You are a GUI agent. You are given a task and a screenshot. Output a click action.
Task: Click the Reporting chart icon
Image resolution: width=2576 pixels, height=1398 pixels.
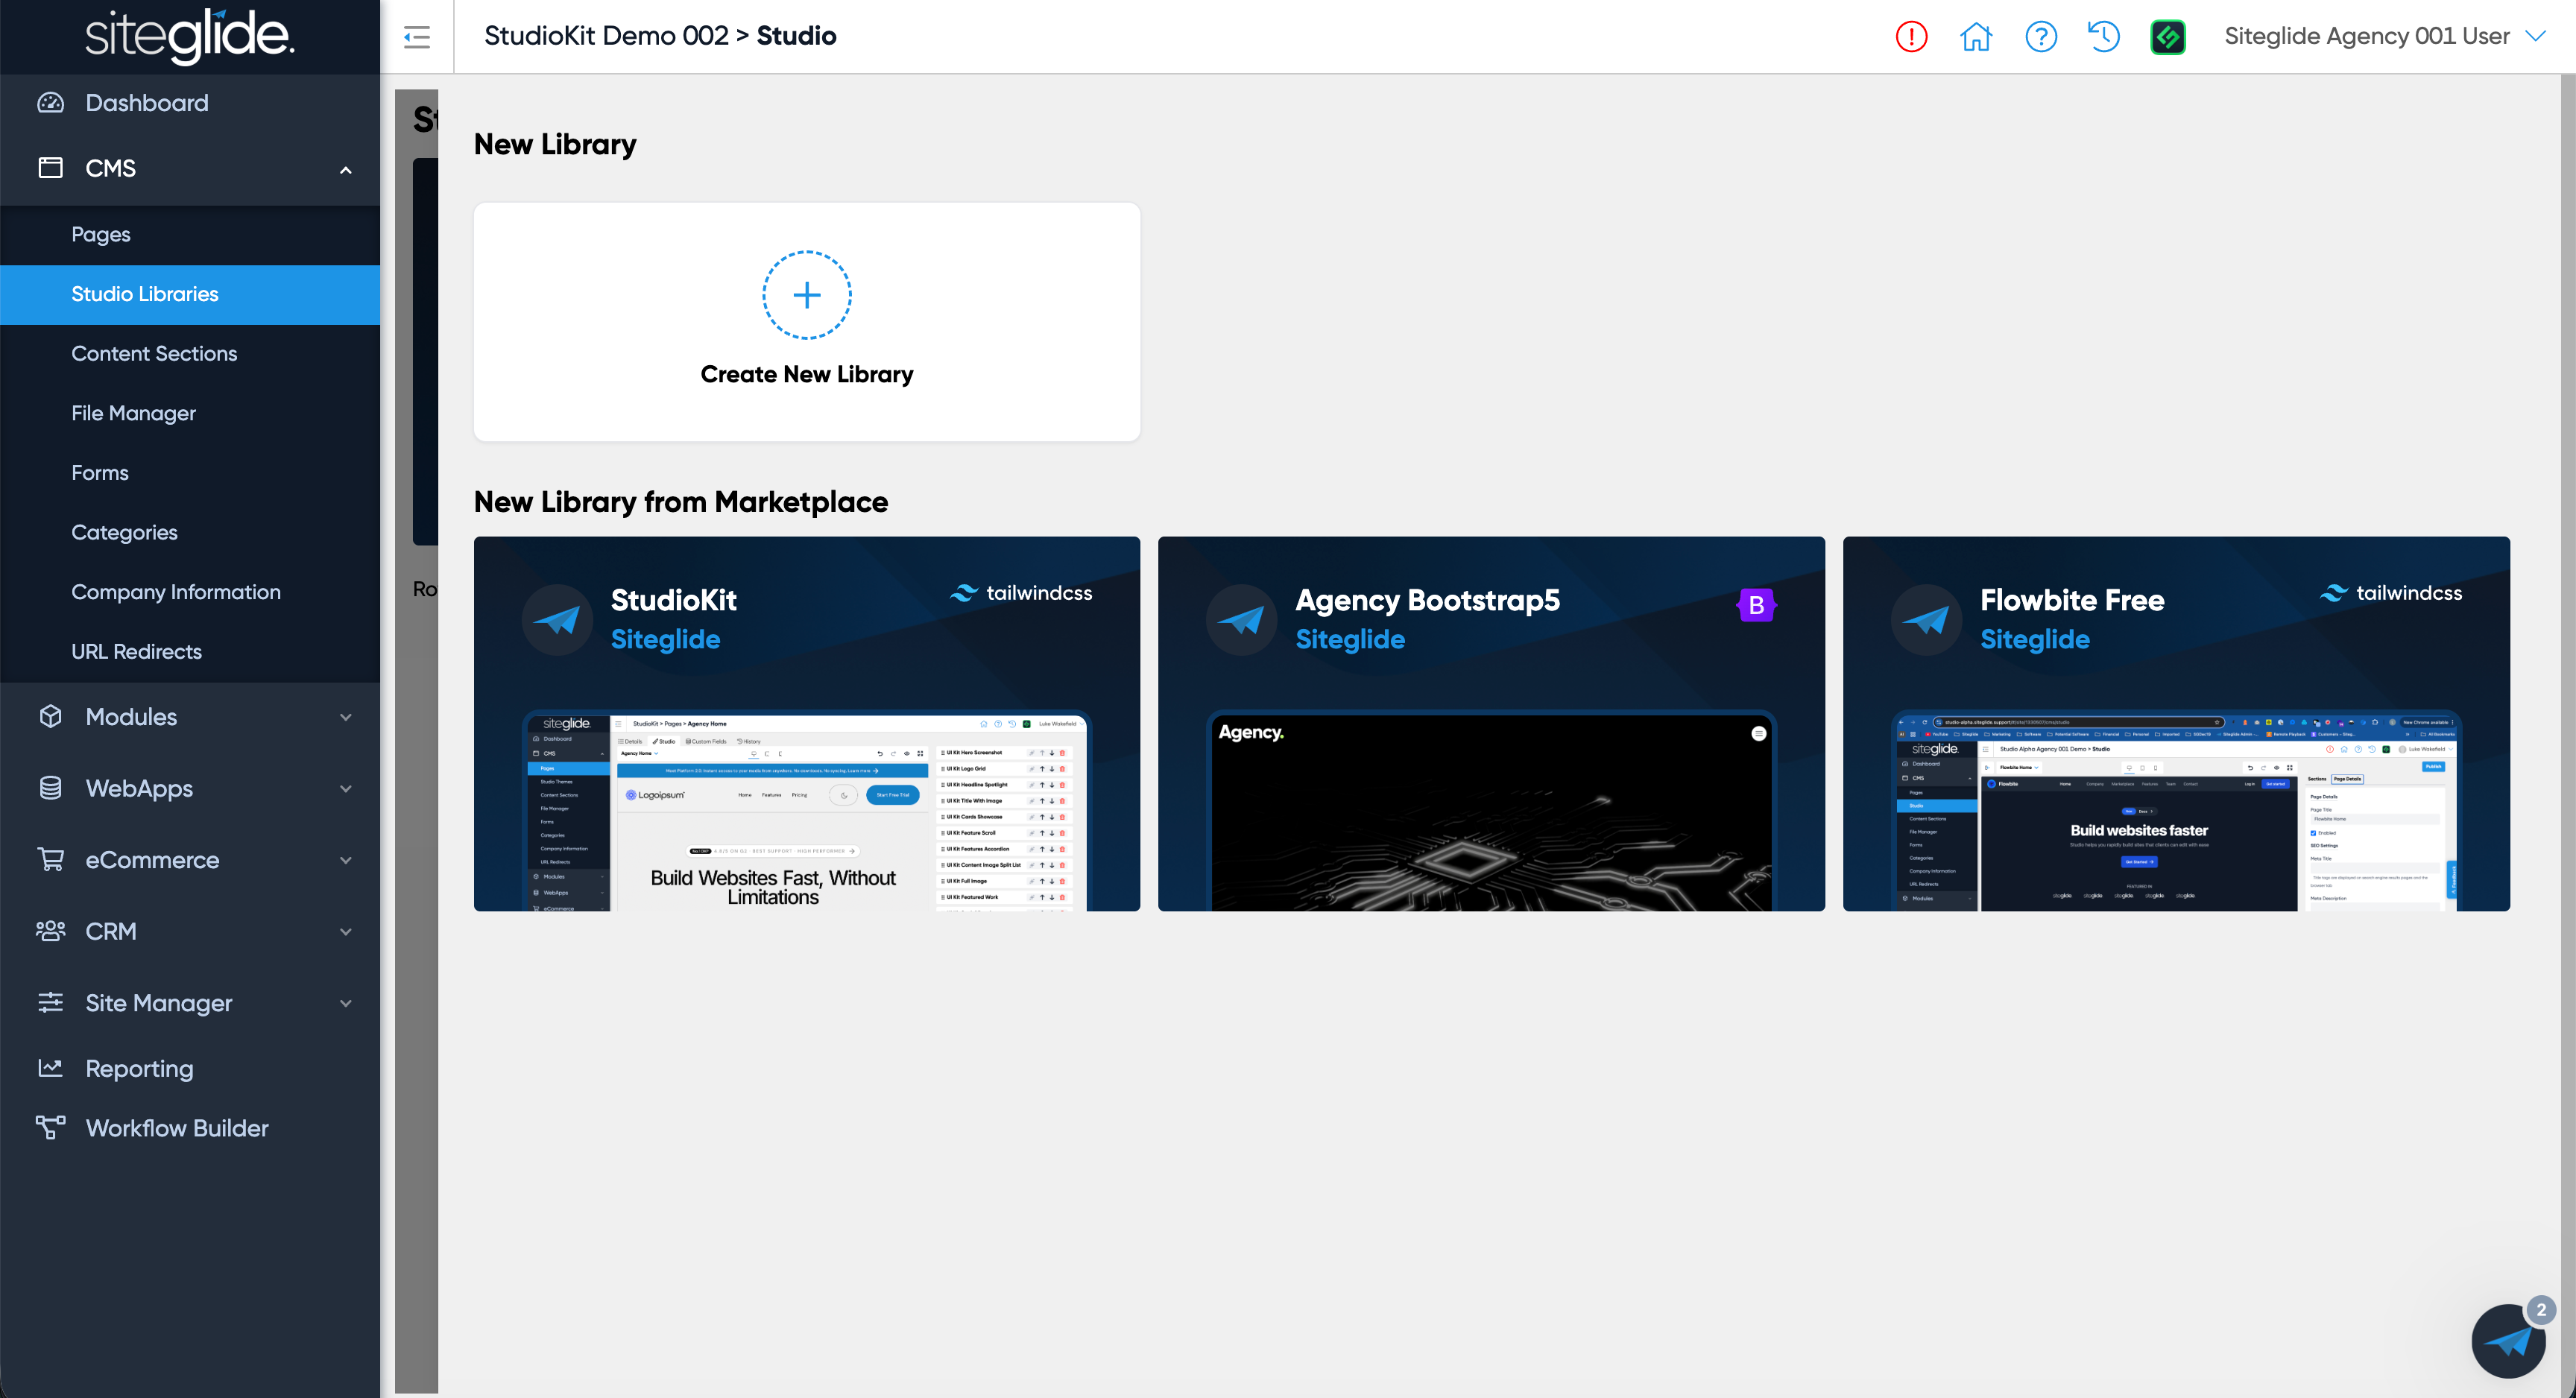click(50, 1068)
